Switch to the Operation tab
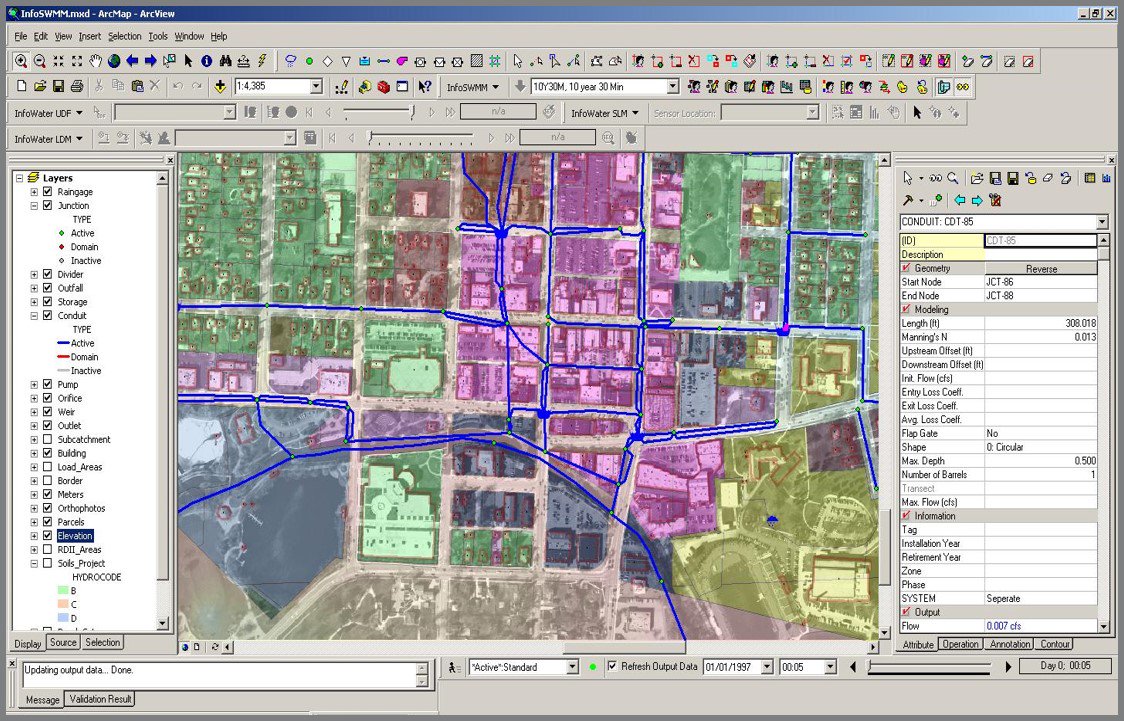The height and width of the screenshot is (721, 1124). coord(961,644)
